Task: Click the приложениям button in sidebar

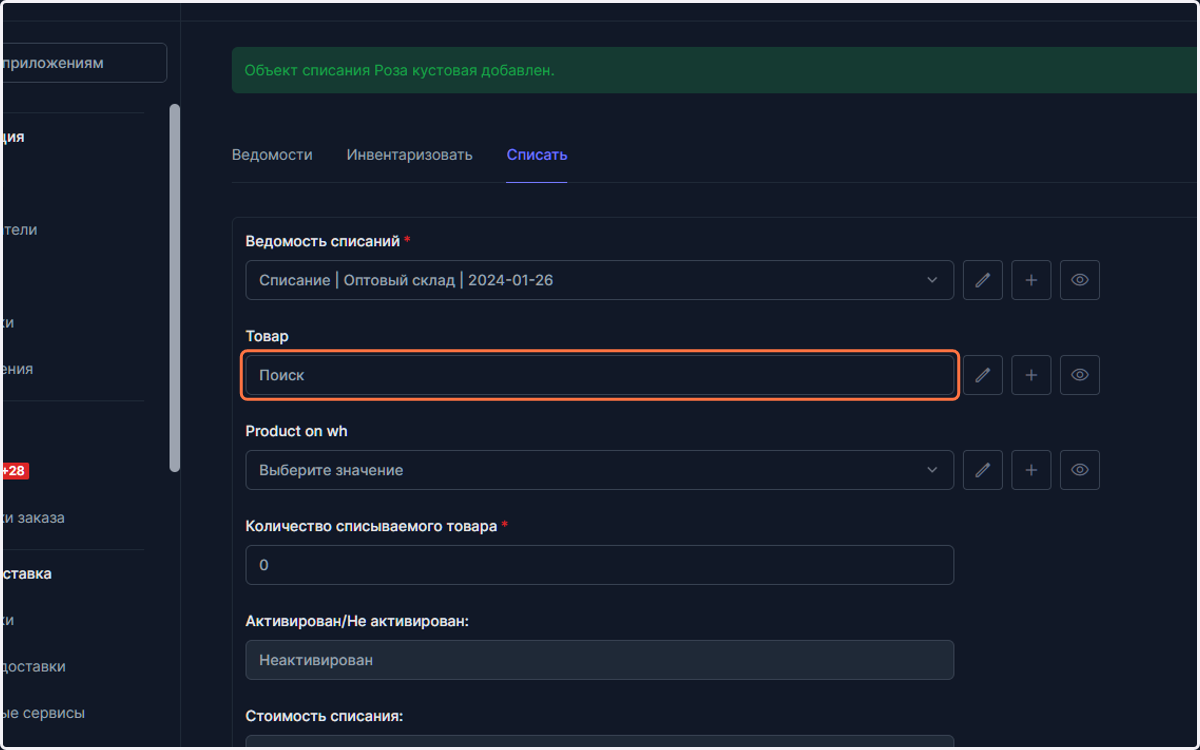Action: pyautogui.click(x=83, y=63)
